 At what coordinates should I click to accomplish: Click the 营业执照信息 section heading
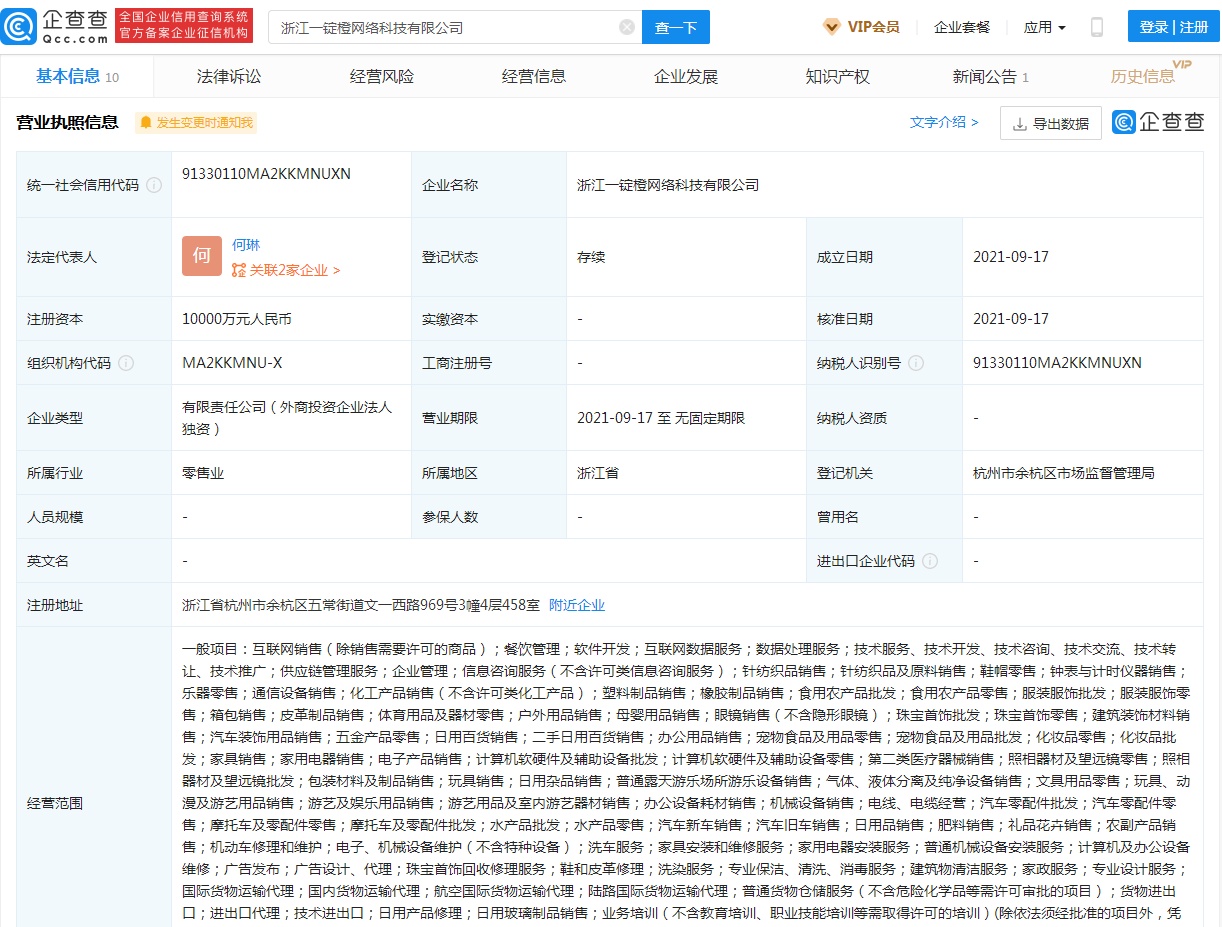coord(68,123)
